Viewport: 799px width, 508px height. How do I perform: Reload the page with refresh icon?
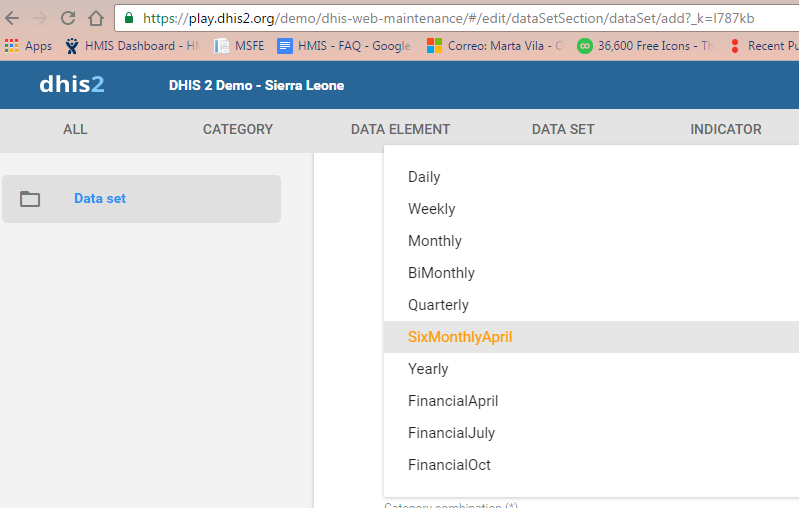68,18
